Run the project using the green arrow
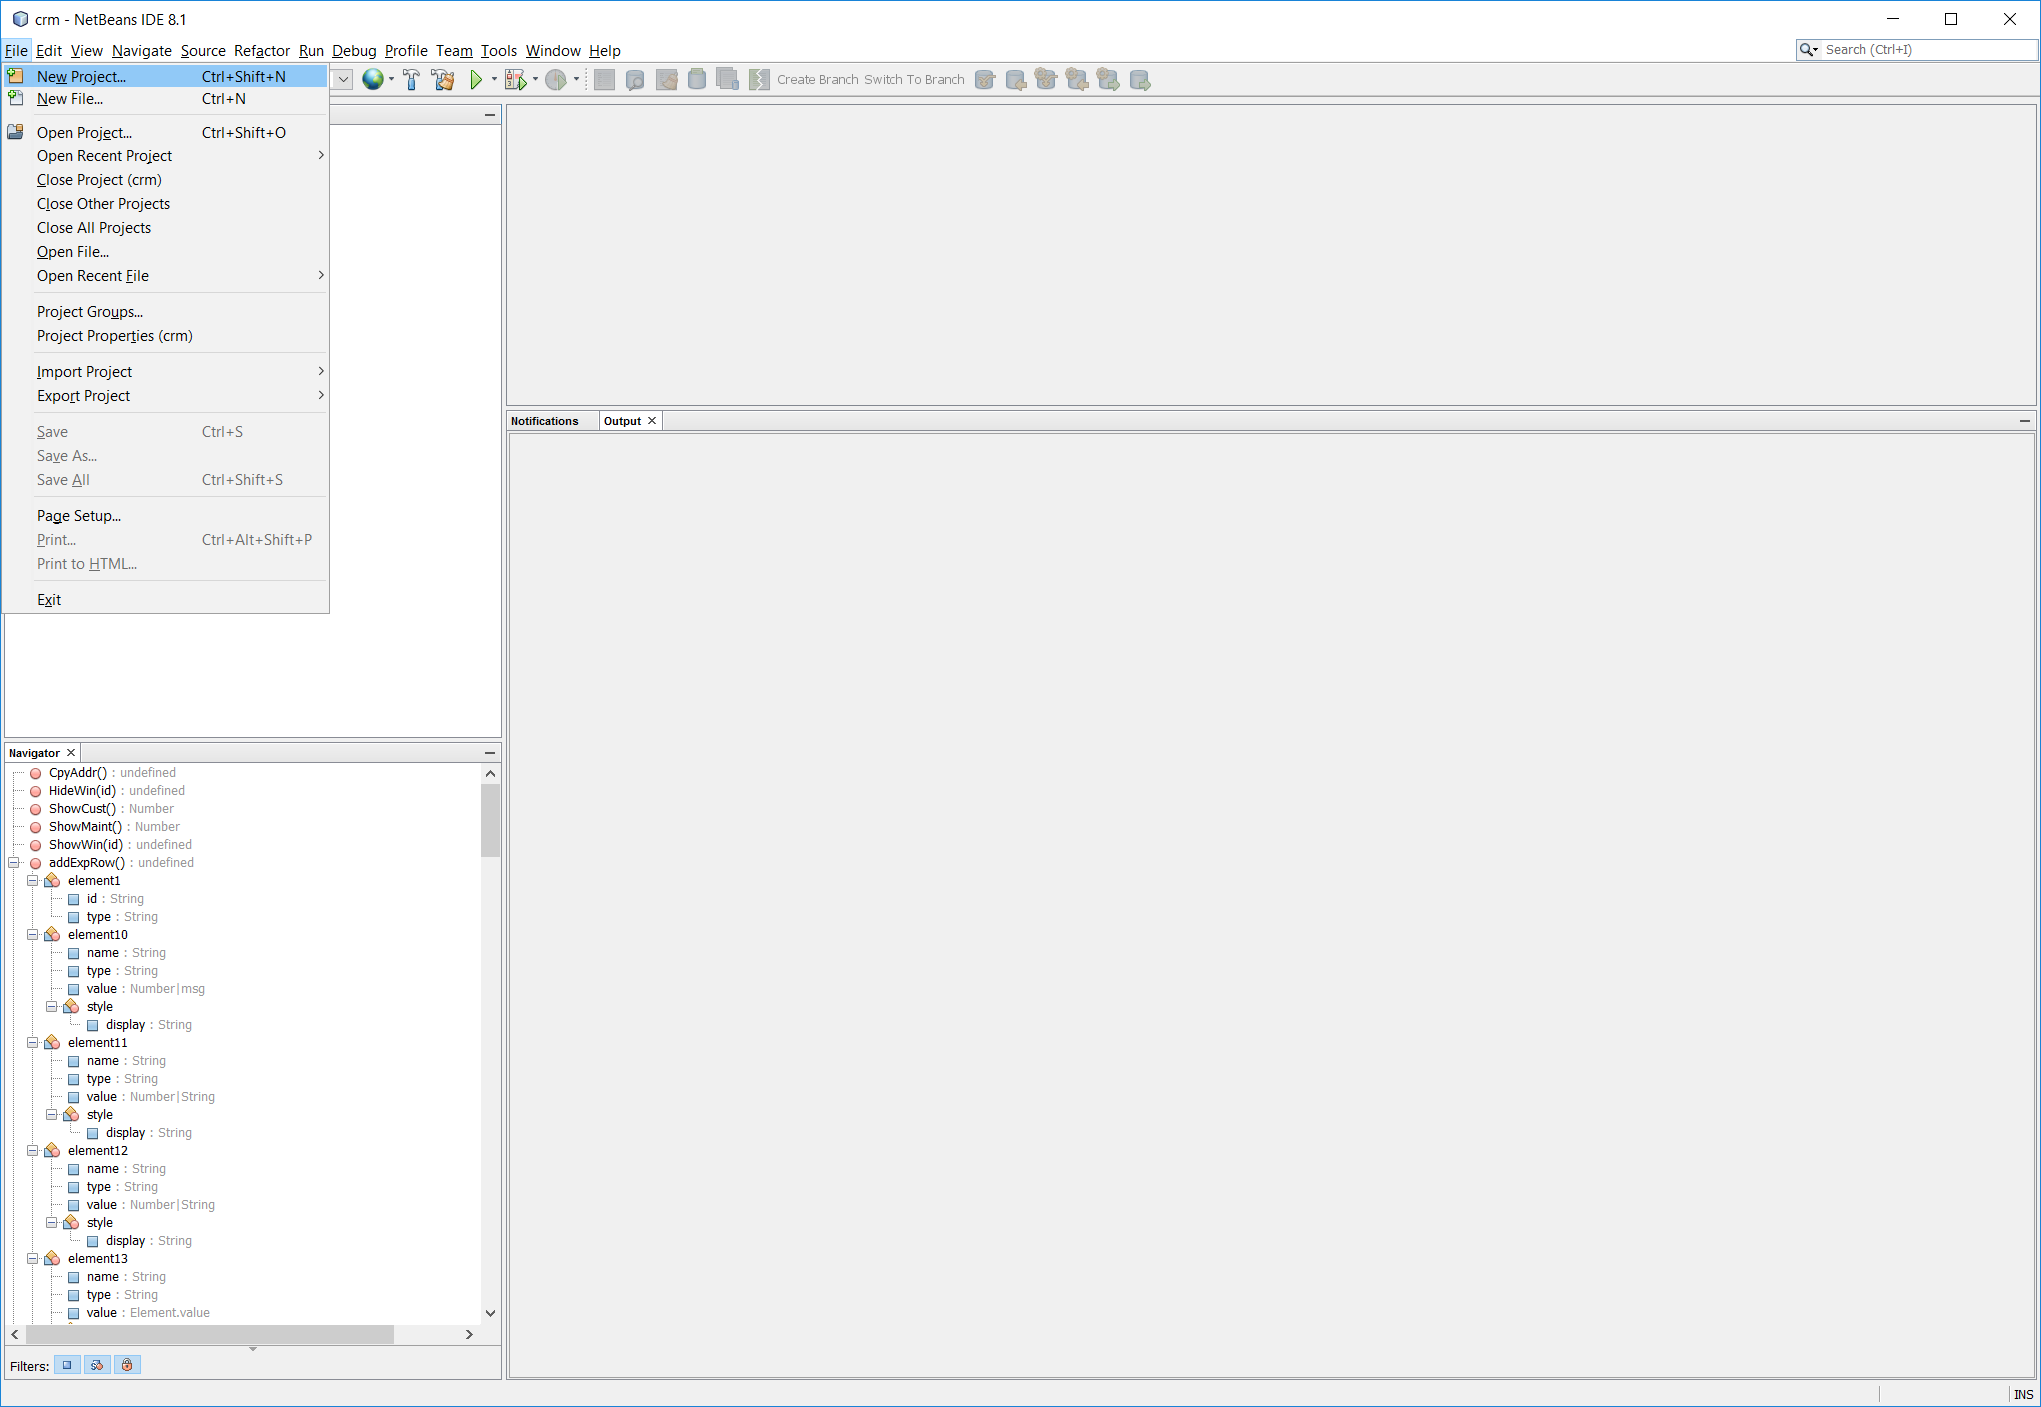This screenshot has height=1407, width=2041. point(477,79)
